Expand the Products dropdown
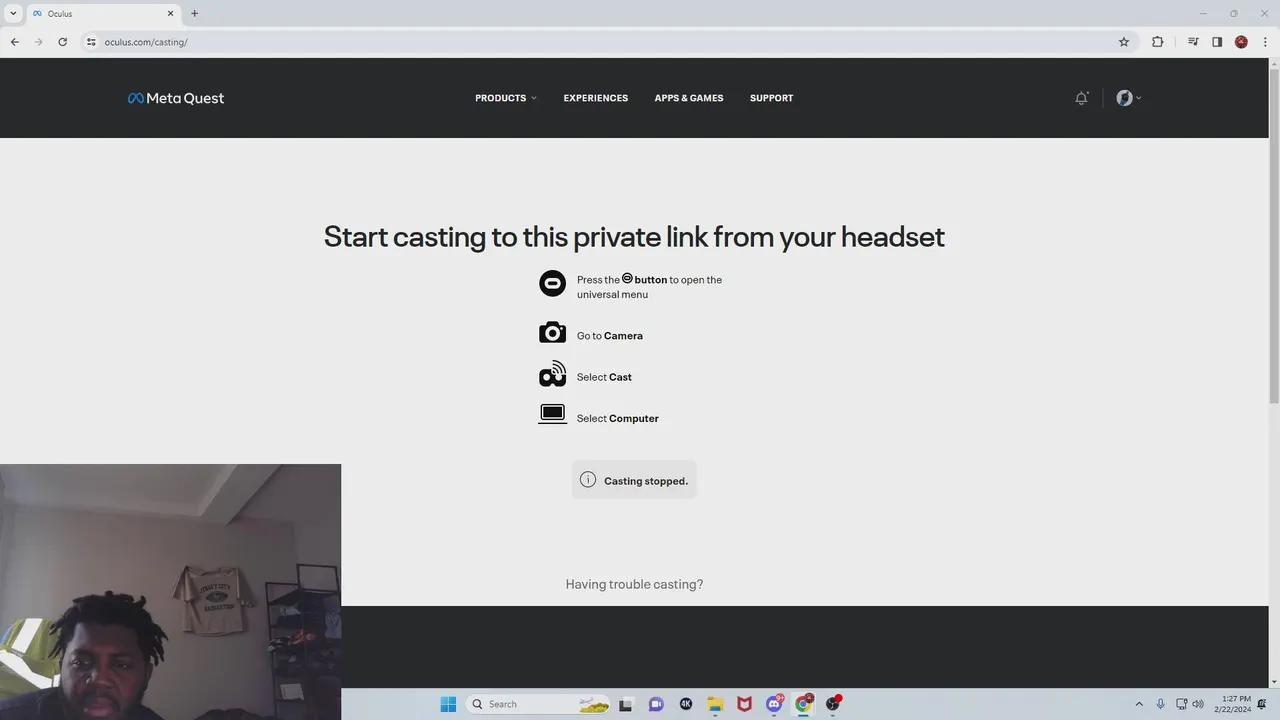The width and height of the screenshot is (1280, 720). pyautogui.click(x=506, y=98)
